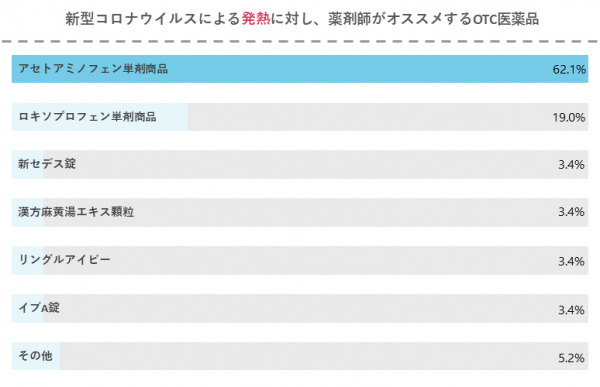
Task: Select the 5.2% value in その他 row
Action: click(571, 358)
